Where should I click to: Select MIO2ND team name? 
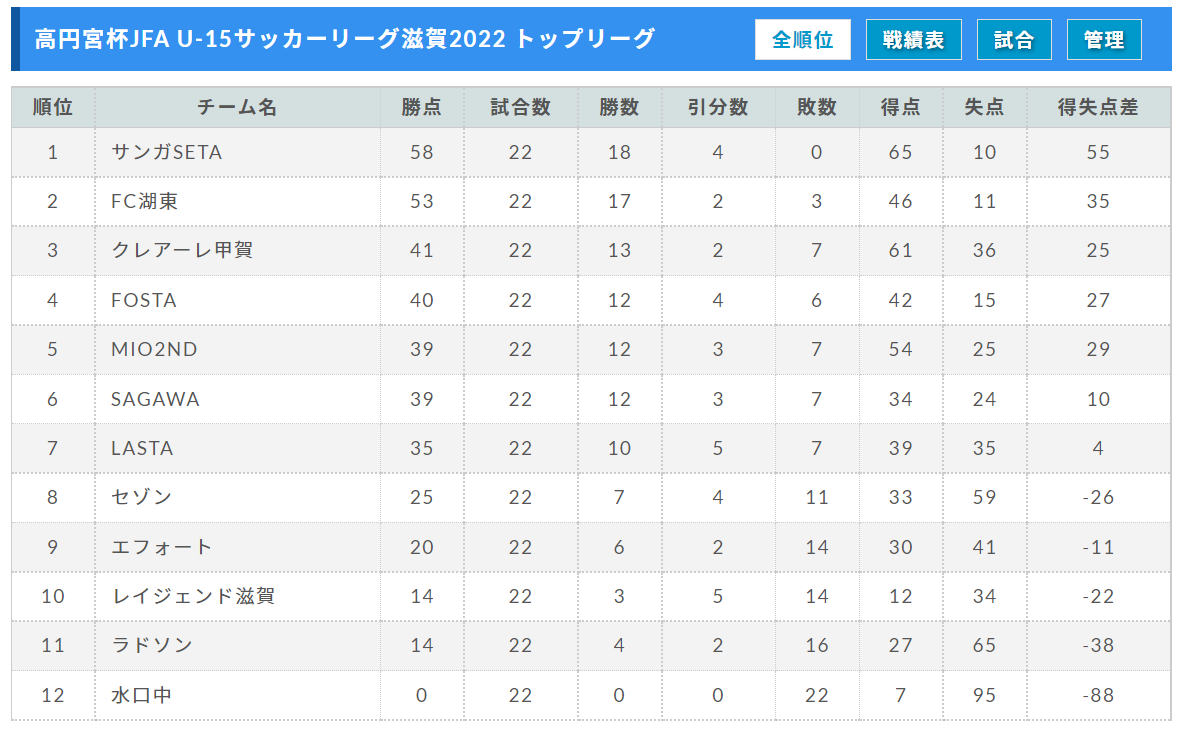[x=155, y=349]
